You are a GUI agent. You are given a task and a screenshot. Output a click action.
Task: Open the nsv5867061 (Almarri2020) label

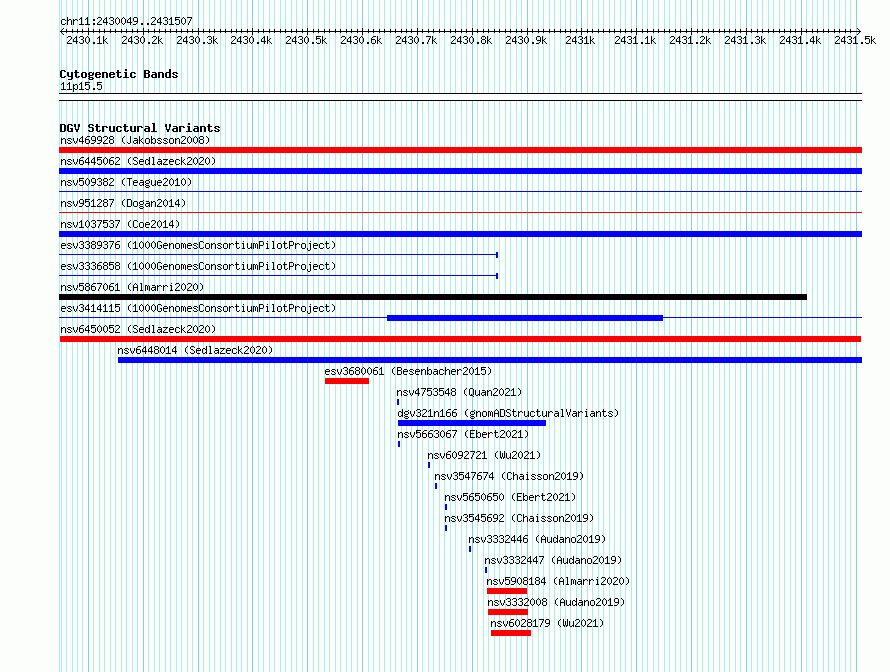click(x=132, y=287)
